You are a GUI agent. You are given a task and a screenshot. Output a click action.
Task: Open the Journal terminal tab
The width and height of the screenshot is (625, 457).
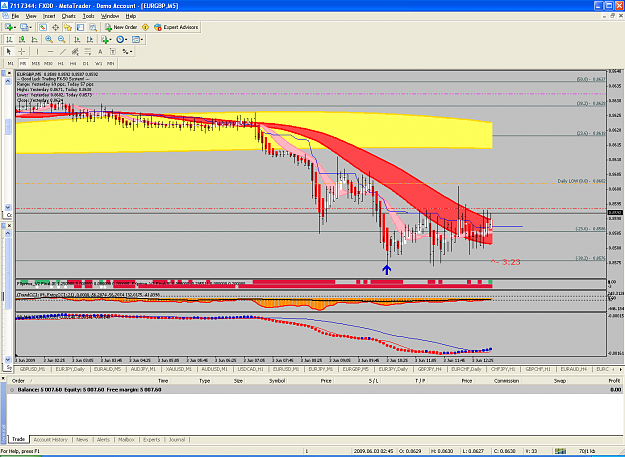(177, 439)
